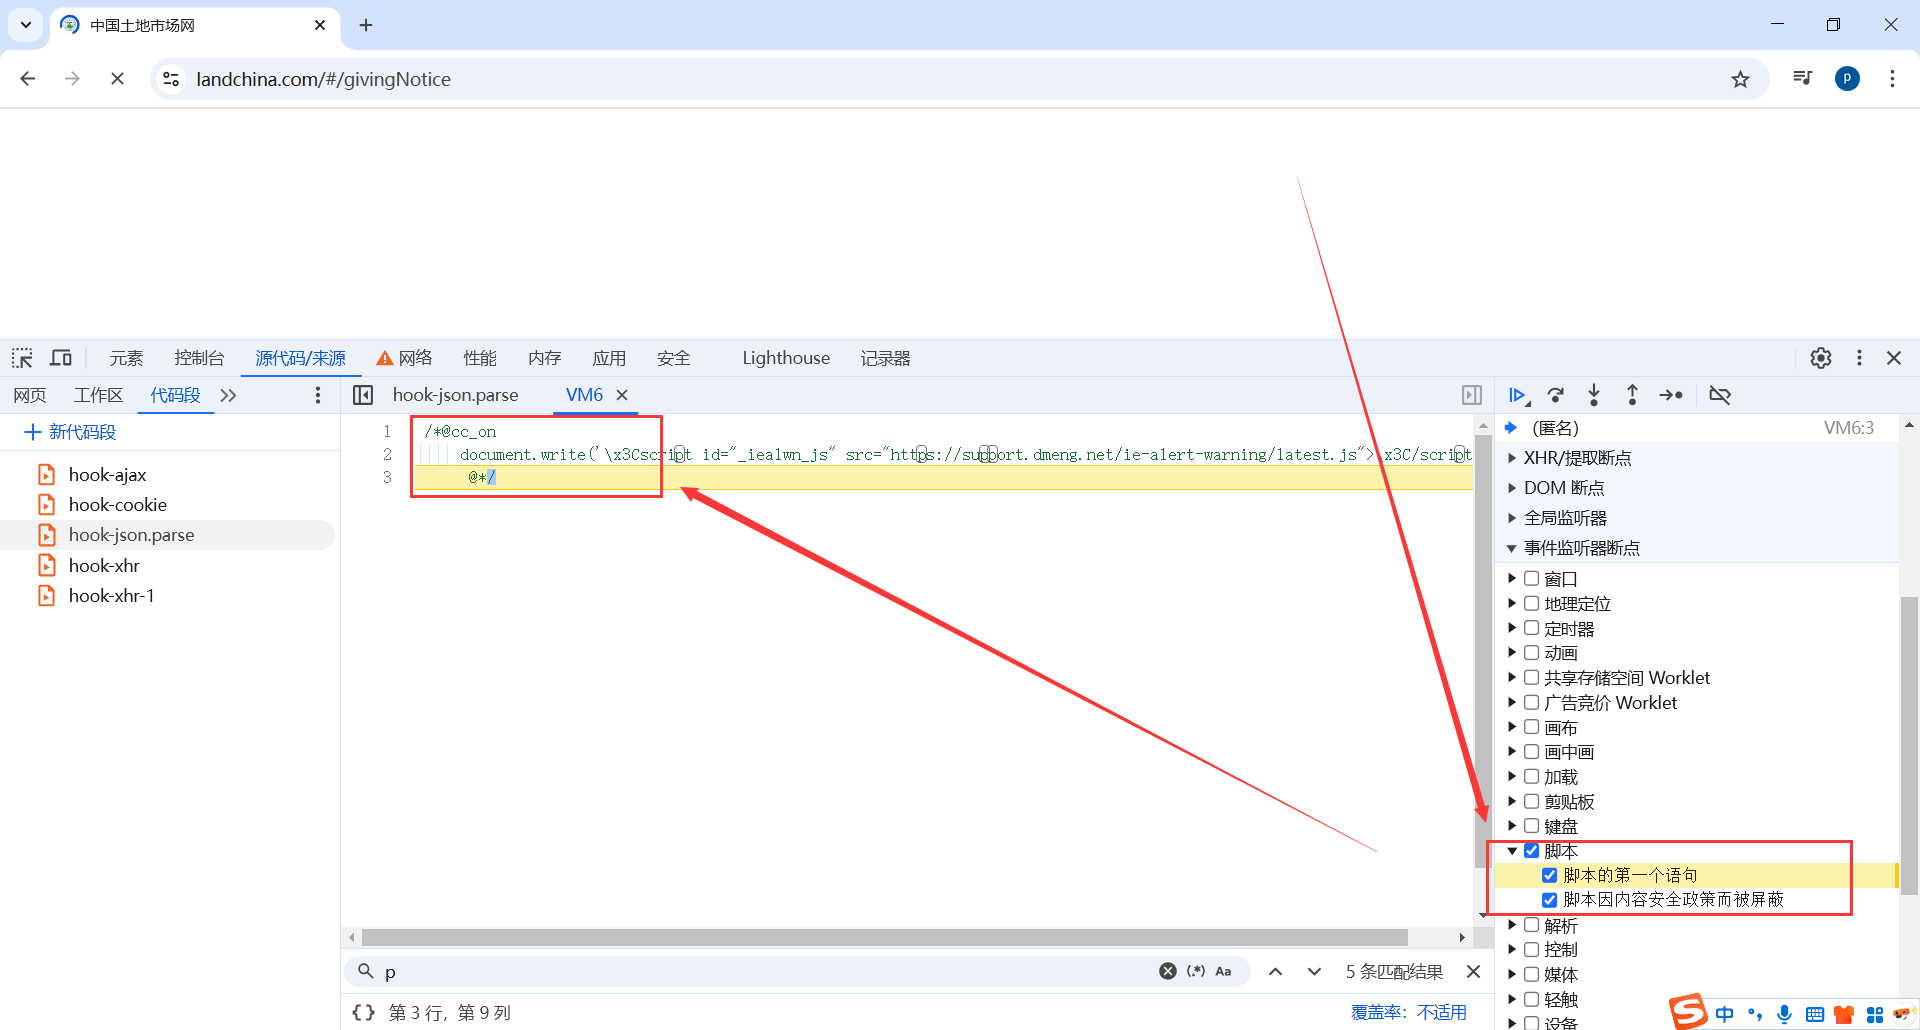The image size is (1920, 1030).
Task: Uncheck the 脚本 category checkbox
Action: [x=1531, y=851]
